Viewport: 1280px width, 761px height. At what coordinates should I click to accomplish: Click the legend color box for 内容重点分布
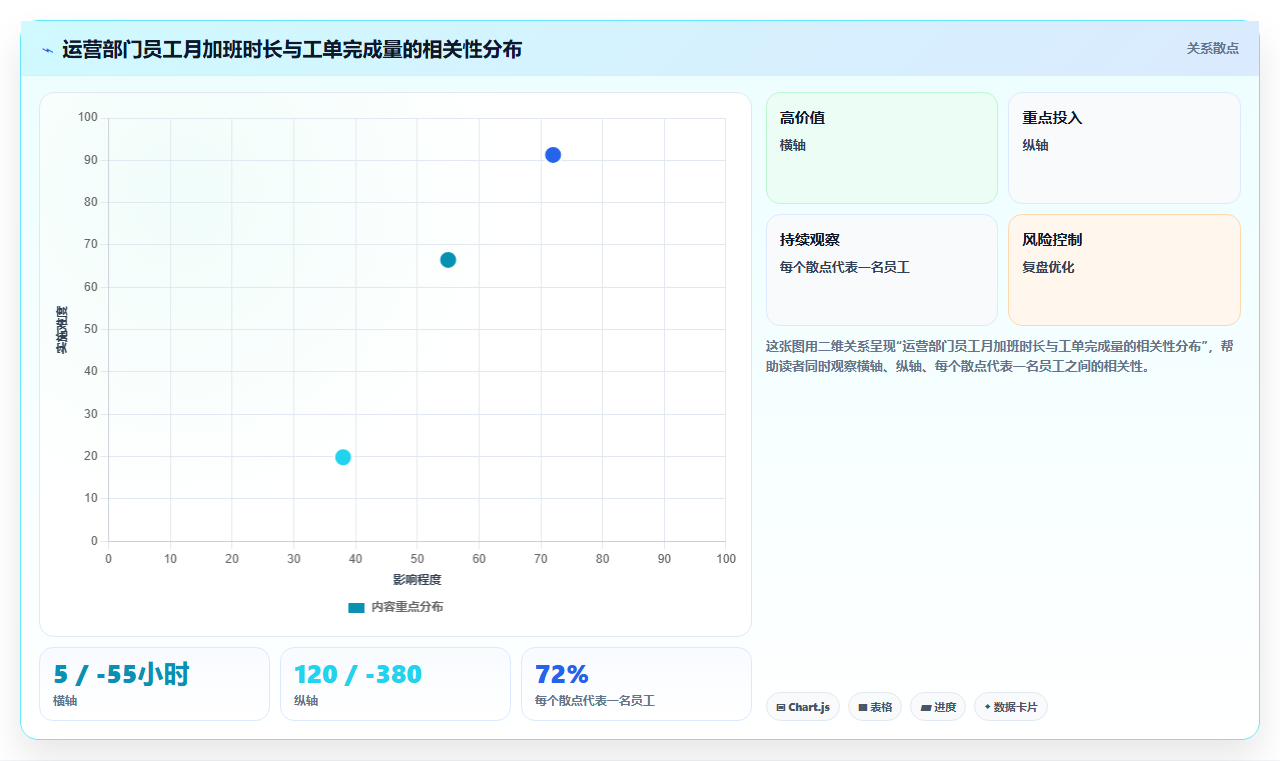point(356,607)
